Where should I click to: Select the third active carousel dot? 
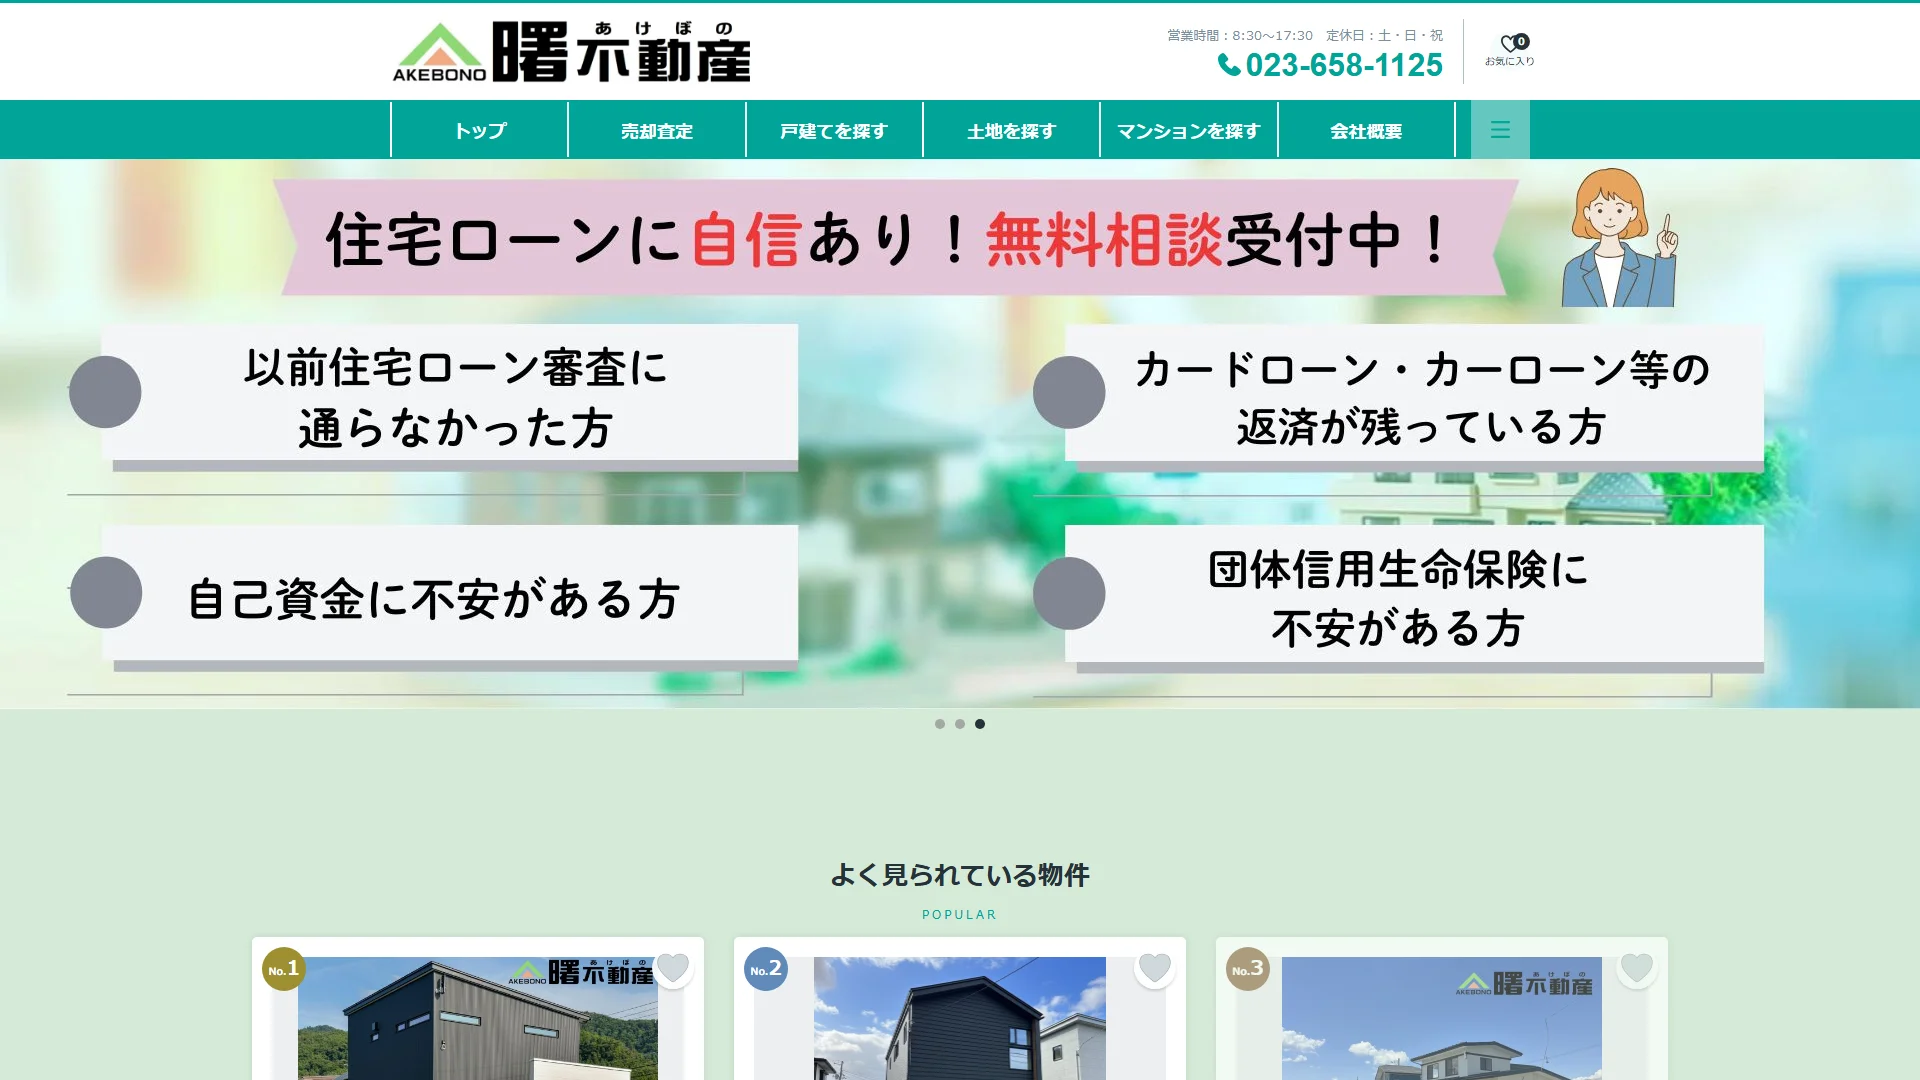click(980, 724)
